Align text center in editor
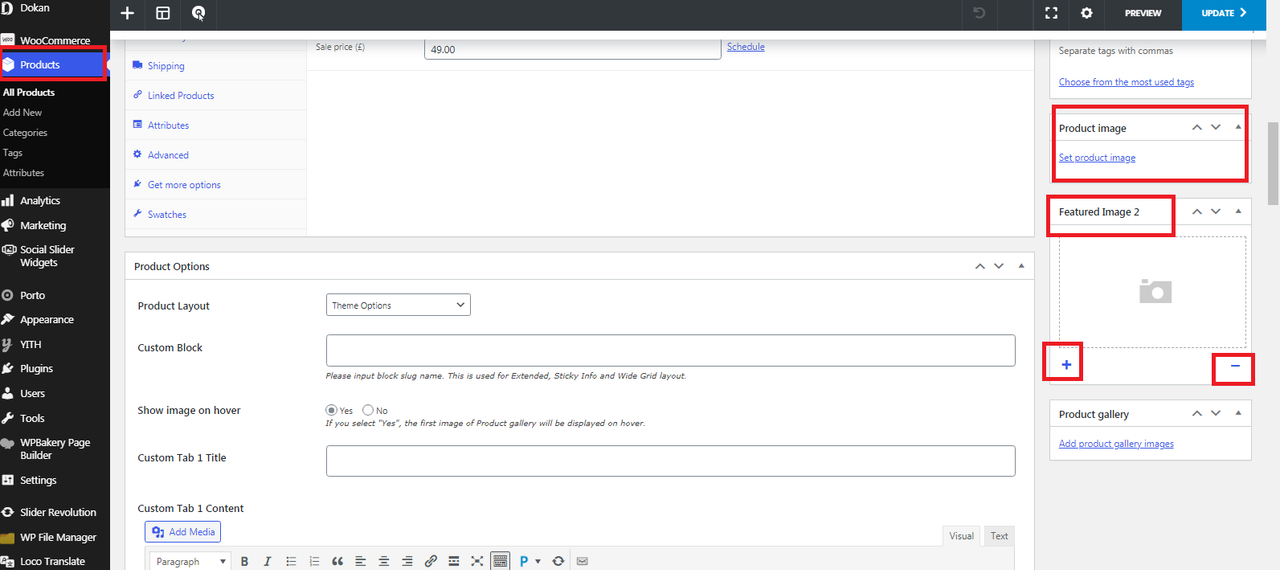The width and height of the screenshot is (1280, 570). [383, 561]
